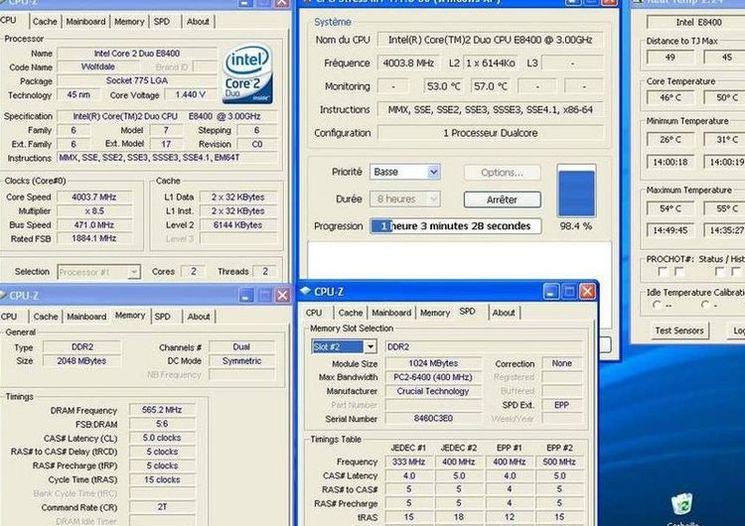Click the Code Name value Wolfdale
Screen dimensions: 745x526
click(x=98, y=67)
